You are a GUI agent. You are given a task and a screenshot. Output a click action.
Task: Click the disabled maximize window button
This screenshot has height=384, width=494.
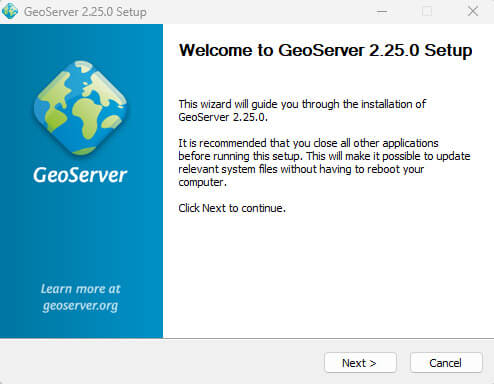(x=427, y=12)
